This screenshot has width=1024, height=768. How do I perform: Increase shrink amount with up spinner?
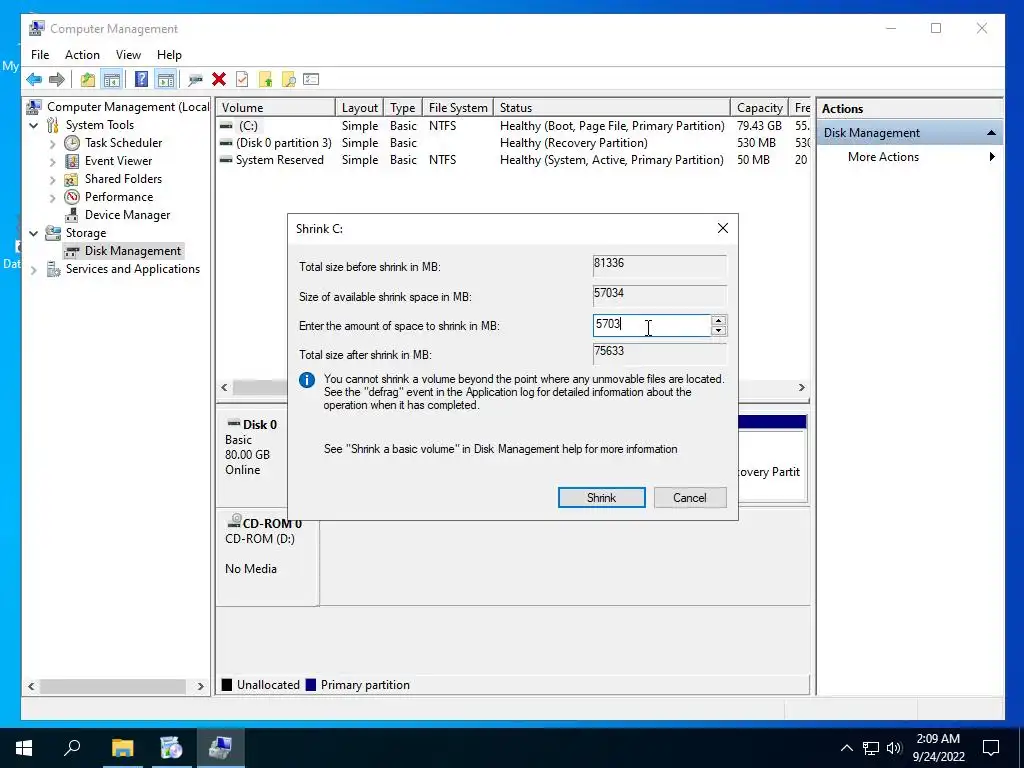718,320
